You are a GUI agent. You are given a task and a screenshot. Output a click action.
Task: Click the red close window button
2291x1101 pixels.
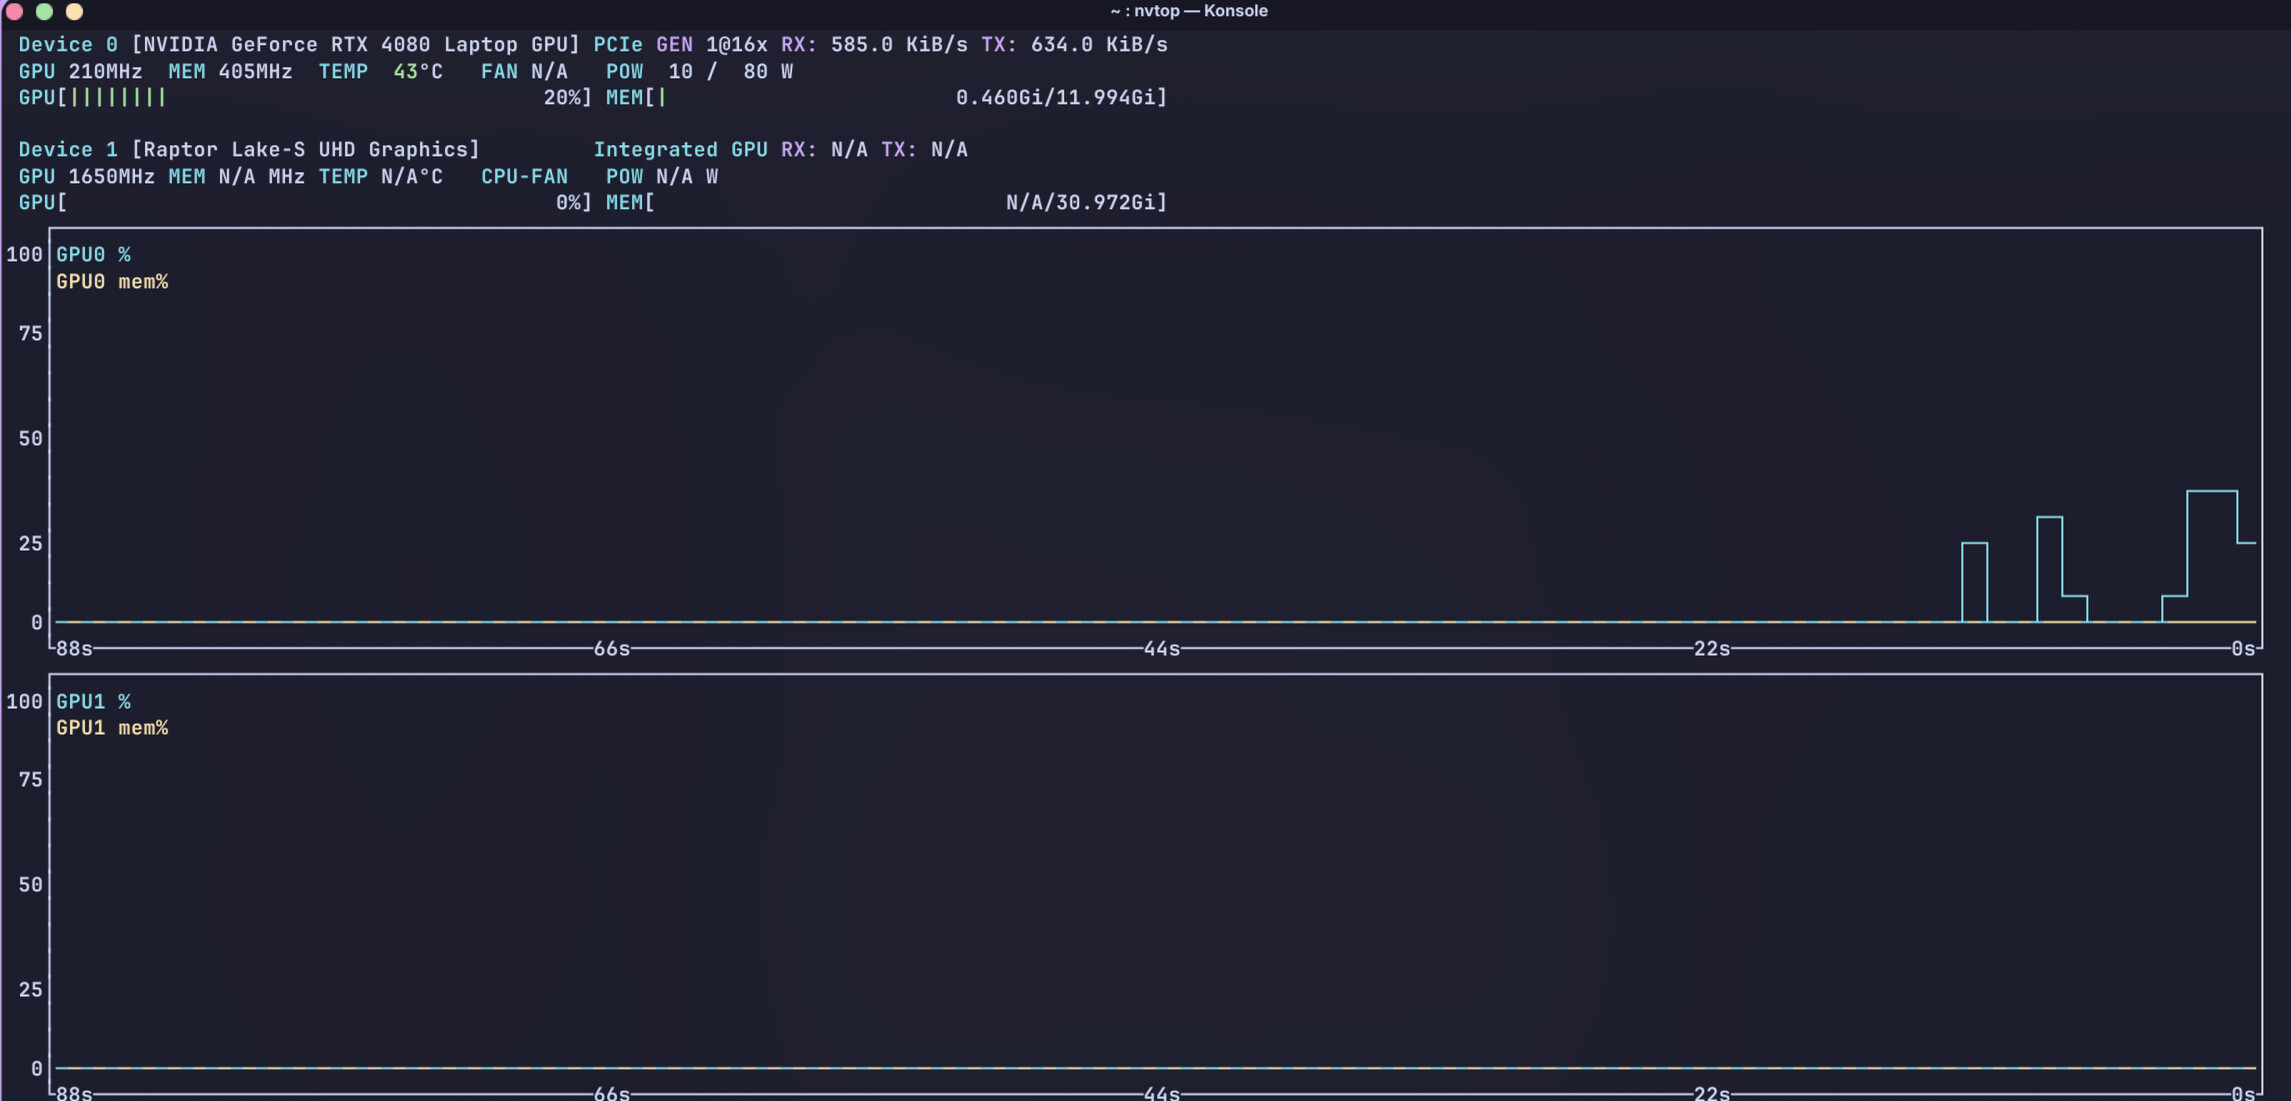point(14,12)
